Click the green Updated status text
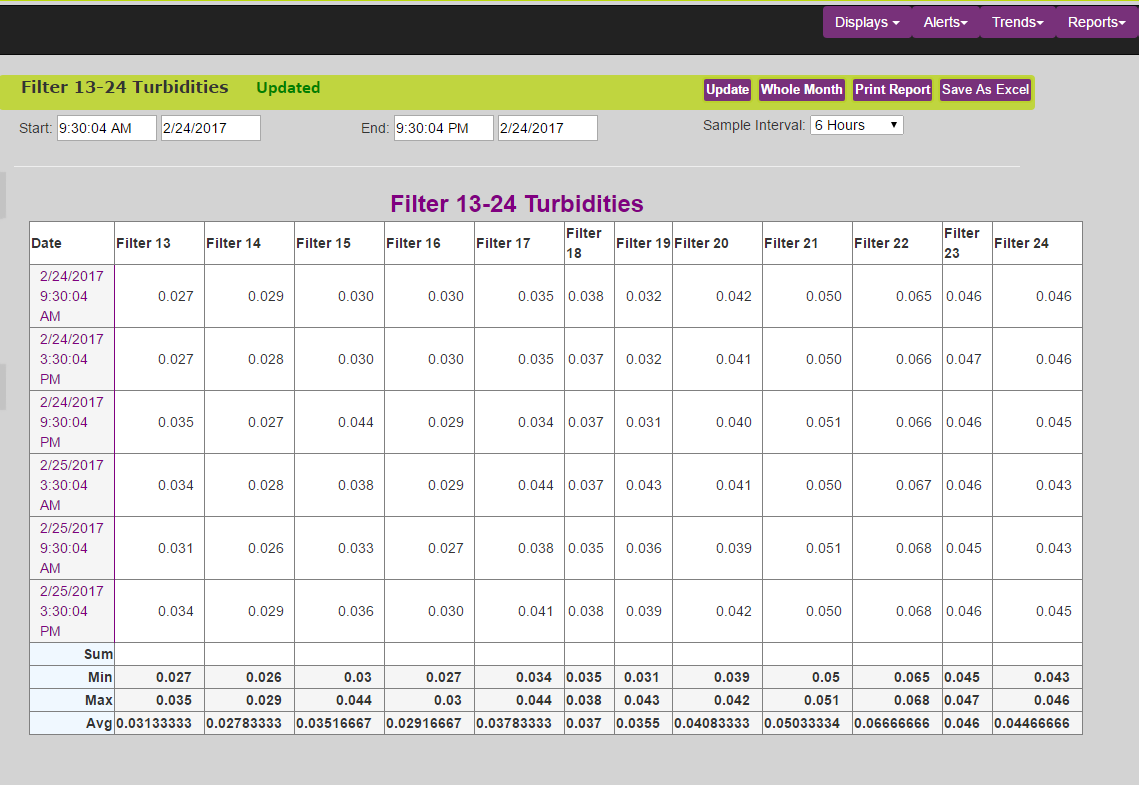Screen dimensions: 1139x785 pos(288,88)
